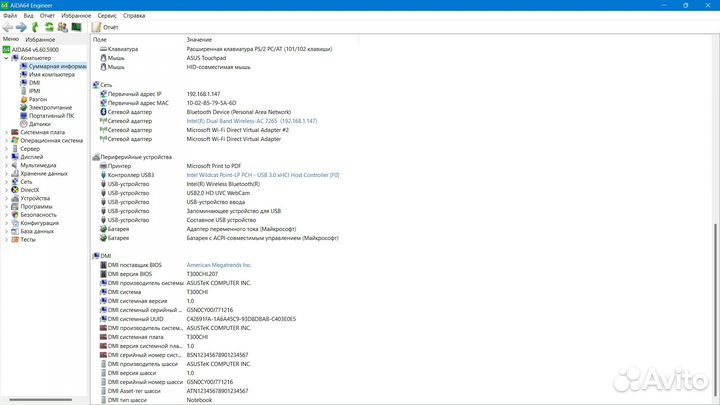The width and height of the screenshot is (720, 405).
Task: Click the Поле column header
Action: [100, 40]
